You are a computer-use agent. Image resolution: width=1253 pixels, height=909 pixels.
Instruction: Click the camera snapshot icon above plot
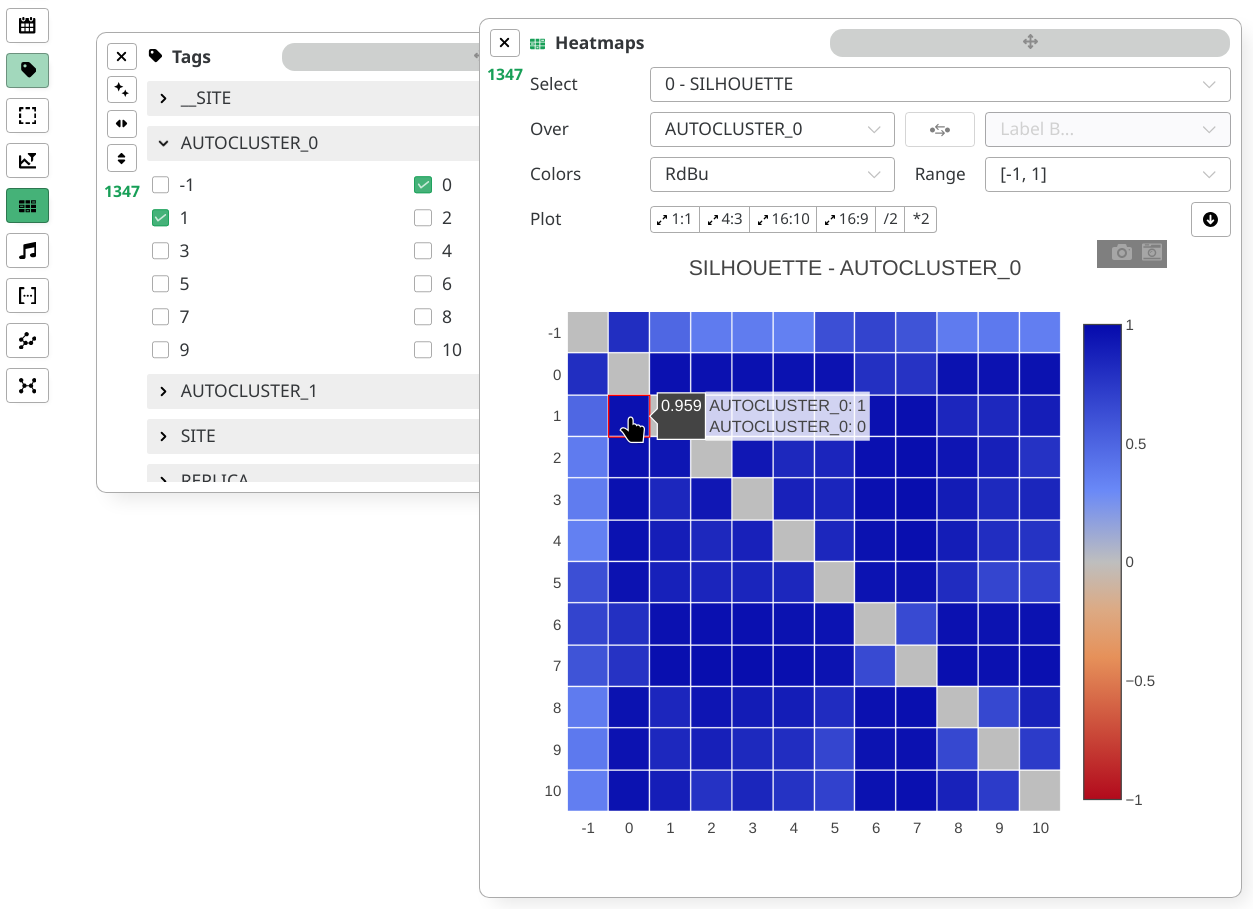coord(1121,253)
